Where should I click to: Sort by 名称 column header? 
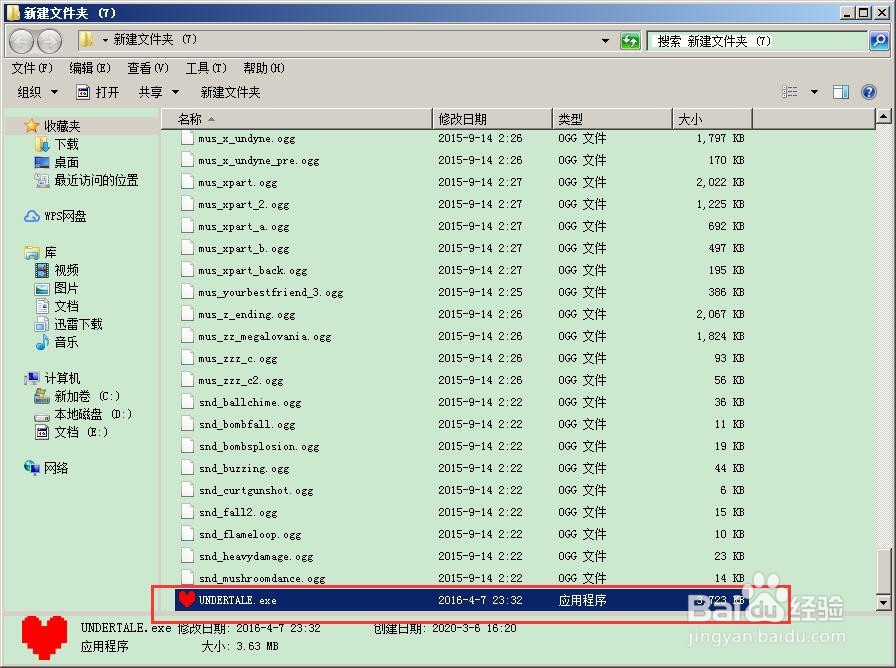pyautogui.click(x=297, y=119)
